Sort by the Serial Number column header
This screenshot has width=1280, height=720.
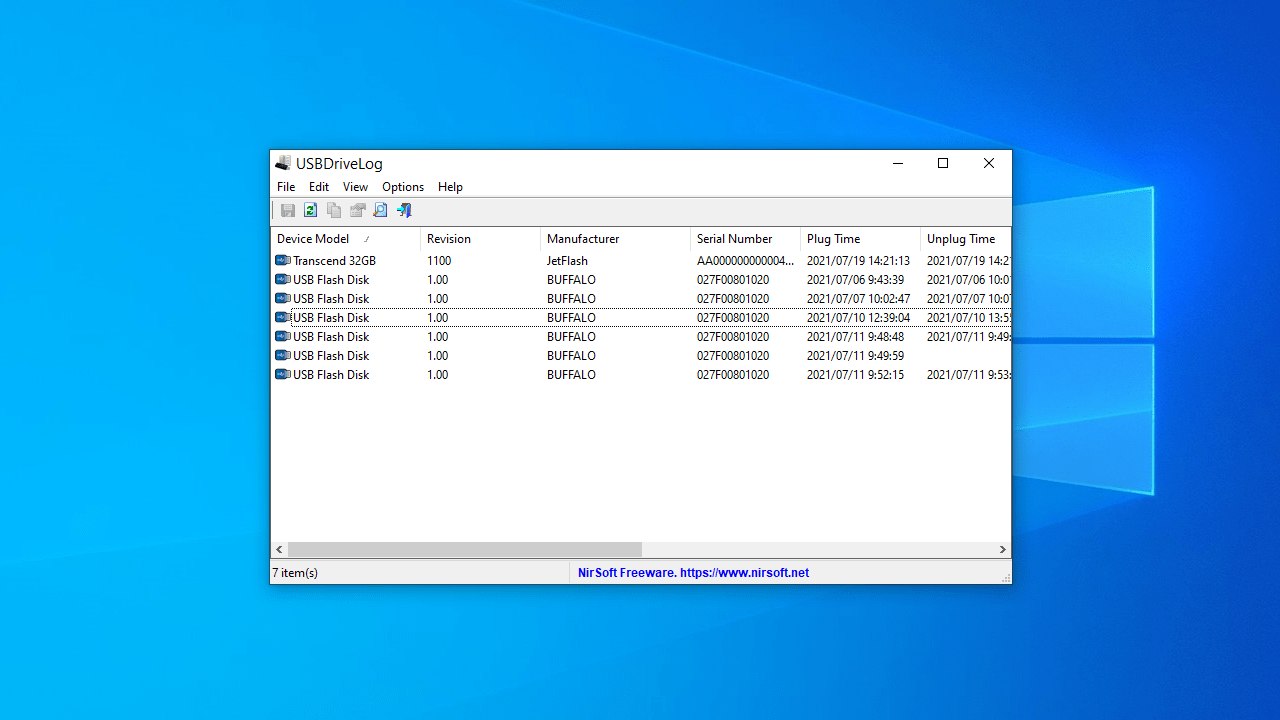tap(746, 239)
